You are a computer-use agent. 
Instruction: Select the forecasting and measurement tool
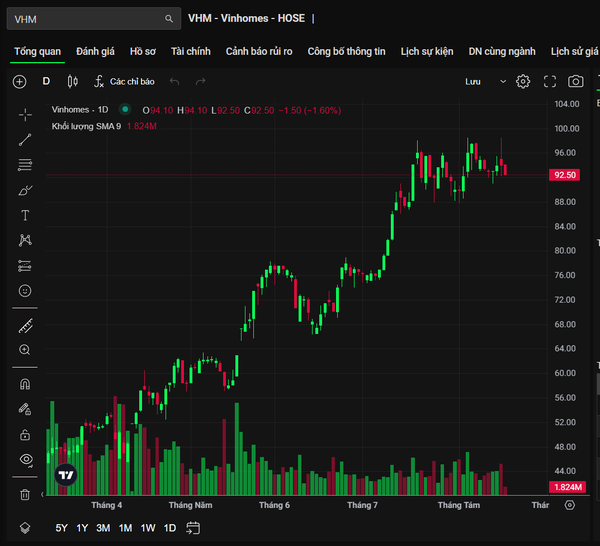25,266
